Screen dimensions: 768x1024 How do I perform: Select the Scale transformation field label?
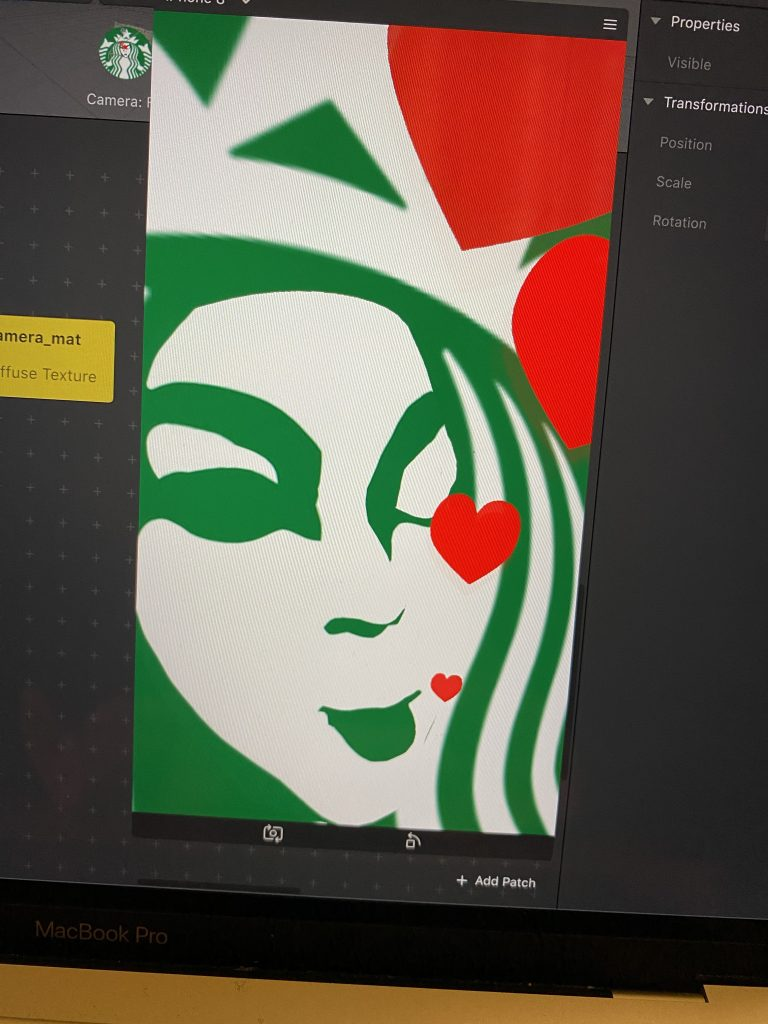tap(673, 182)
